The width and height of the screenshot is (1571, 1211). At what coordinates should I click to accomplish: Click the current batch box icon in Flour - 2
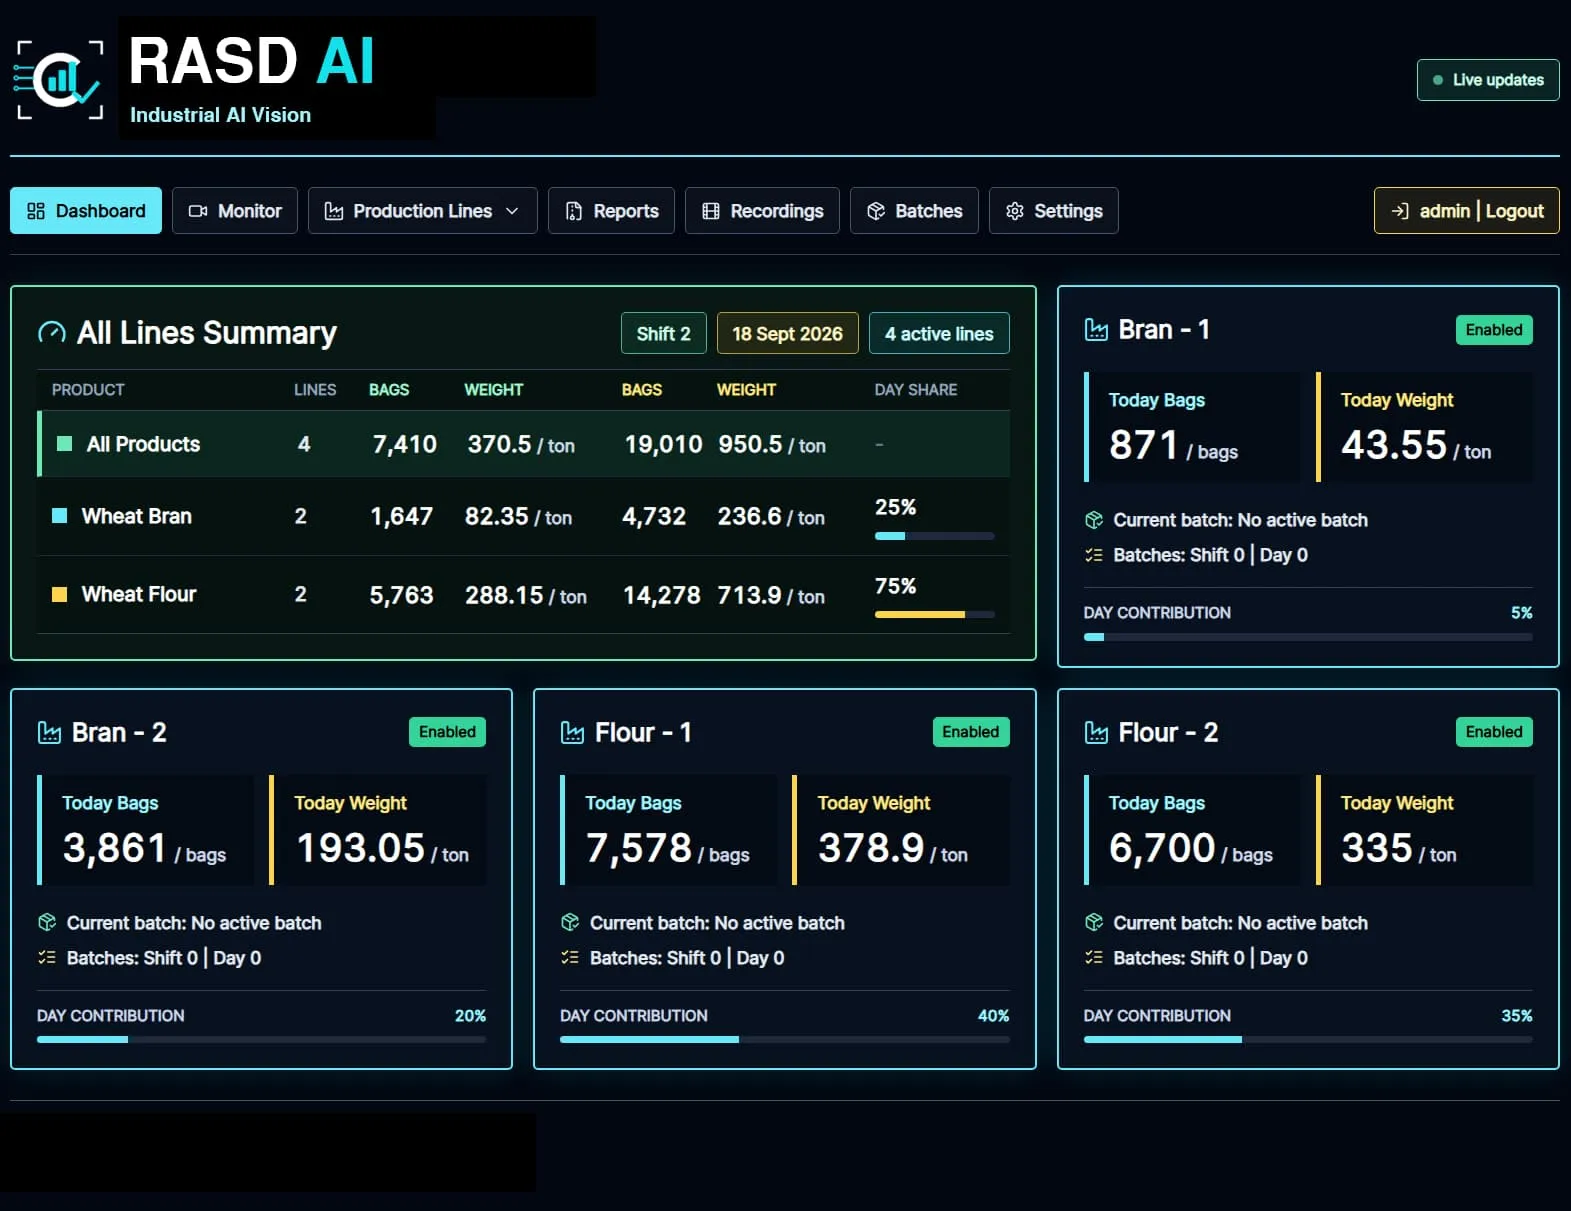1094,923
